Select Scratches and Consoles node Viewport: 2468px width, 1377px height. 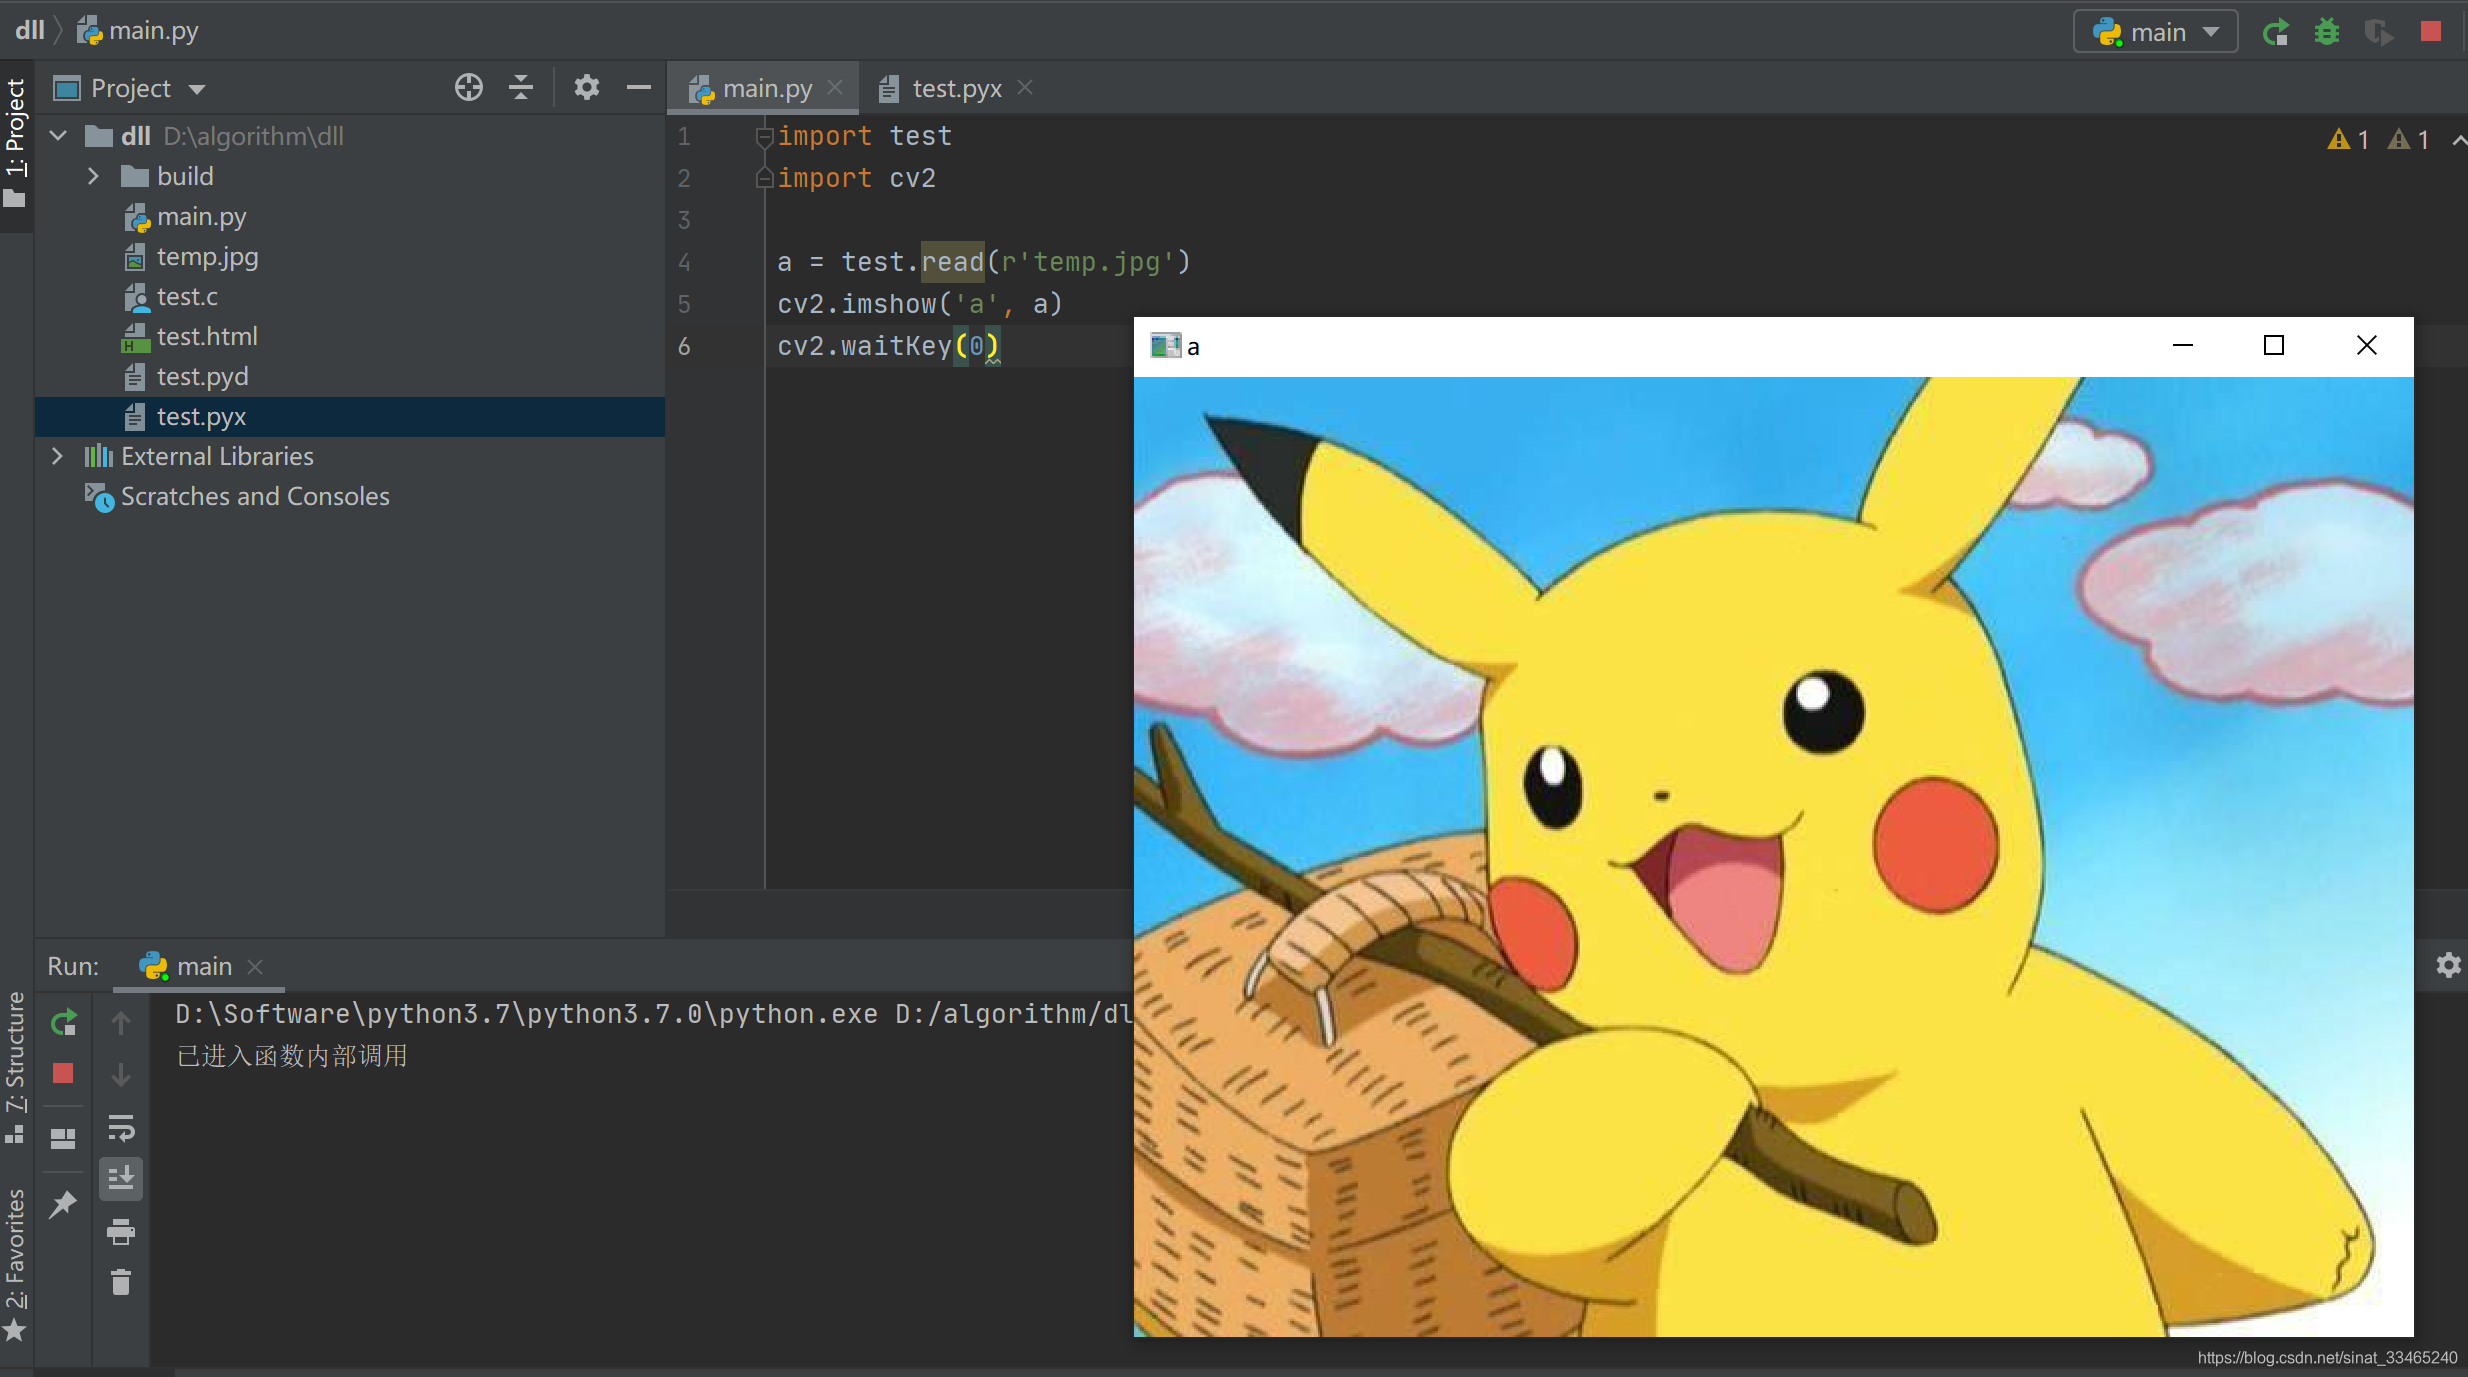click(254, 496)
